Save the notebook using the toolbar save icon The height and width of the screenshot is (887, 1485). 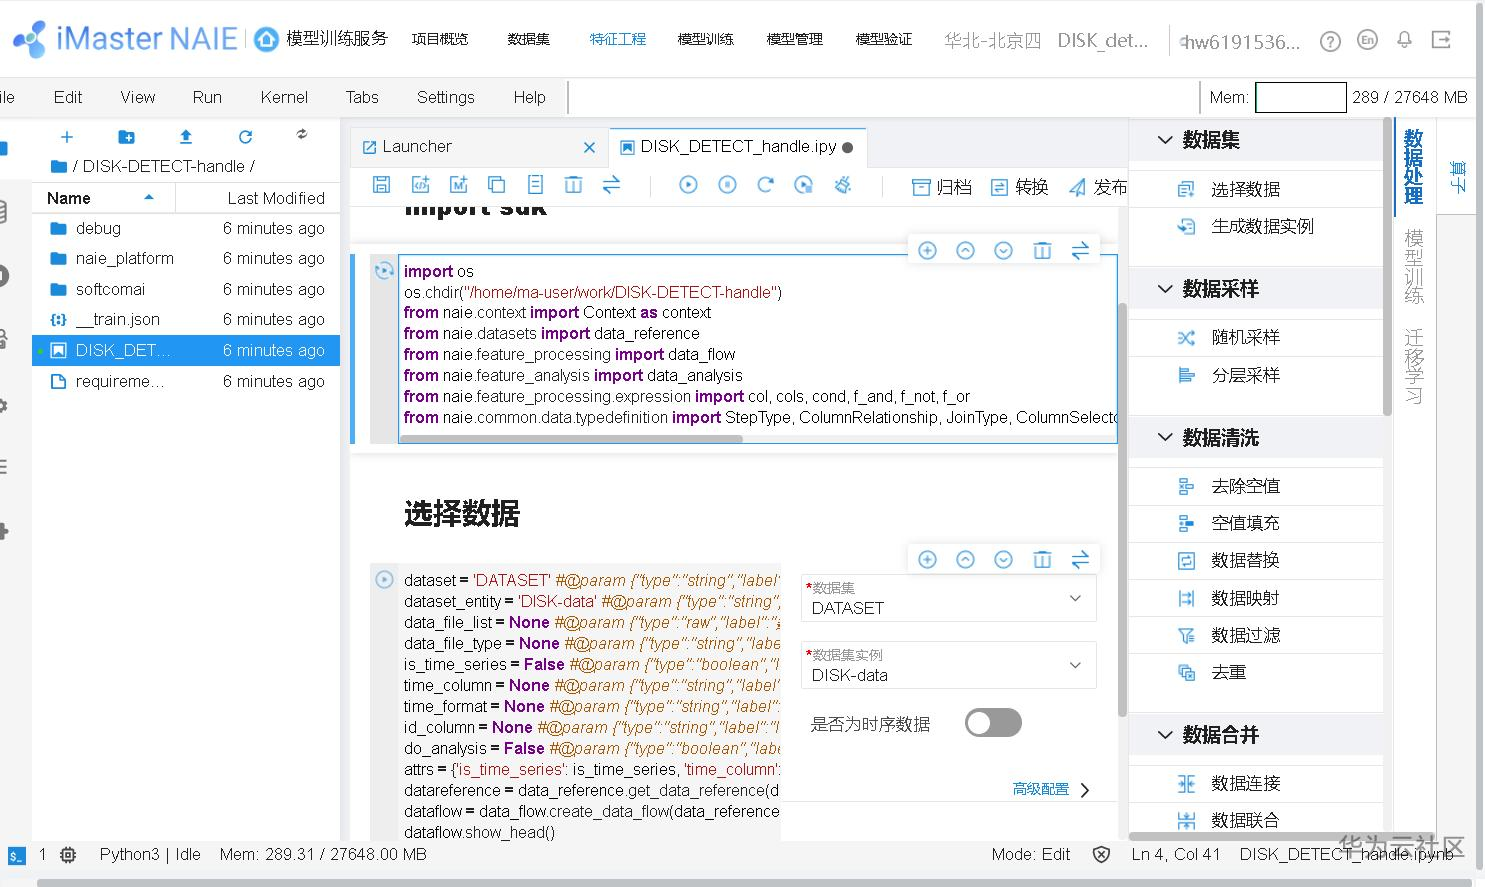(381, 185)
